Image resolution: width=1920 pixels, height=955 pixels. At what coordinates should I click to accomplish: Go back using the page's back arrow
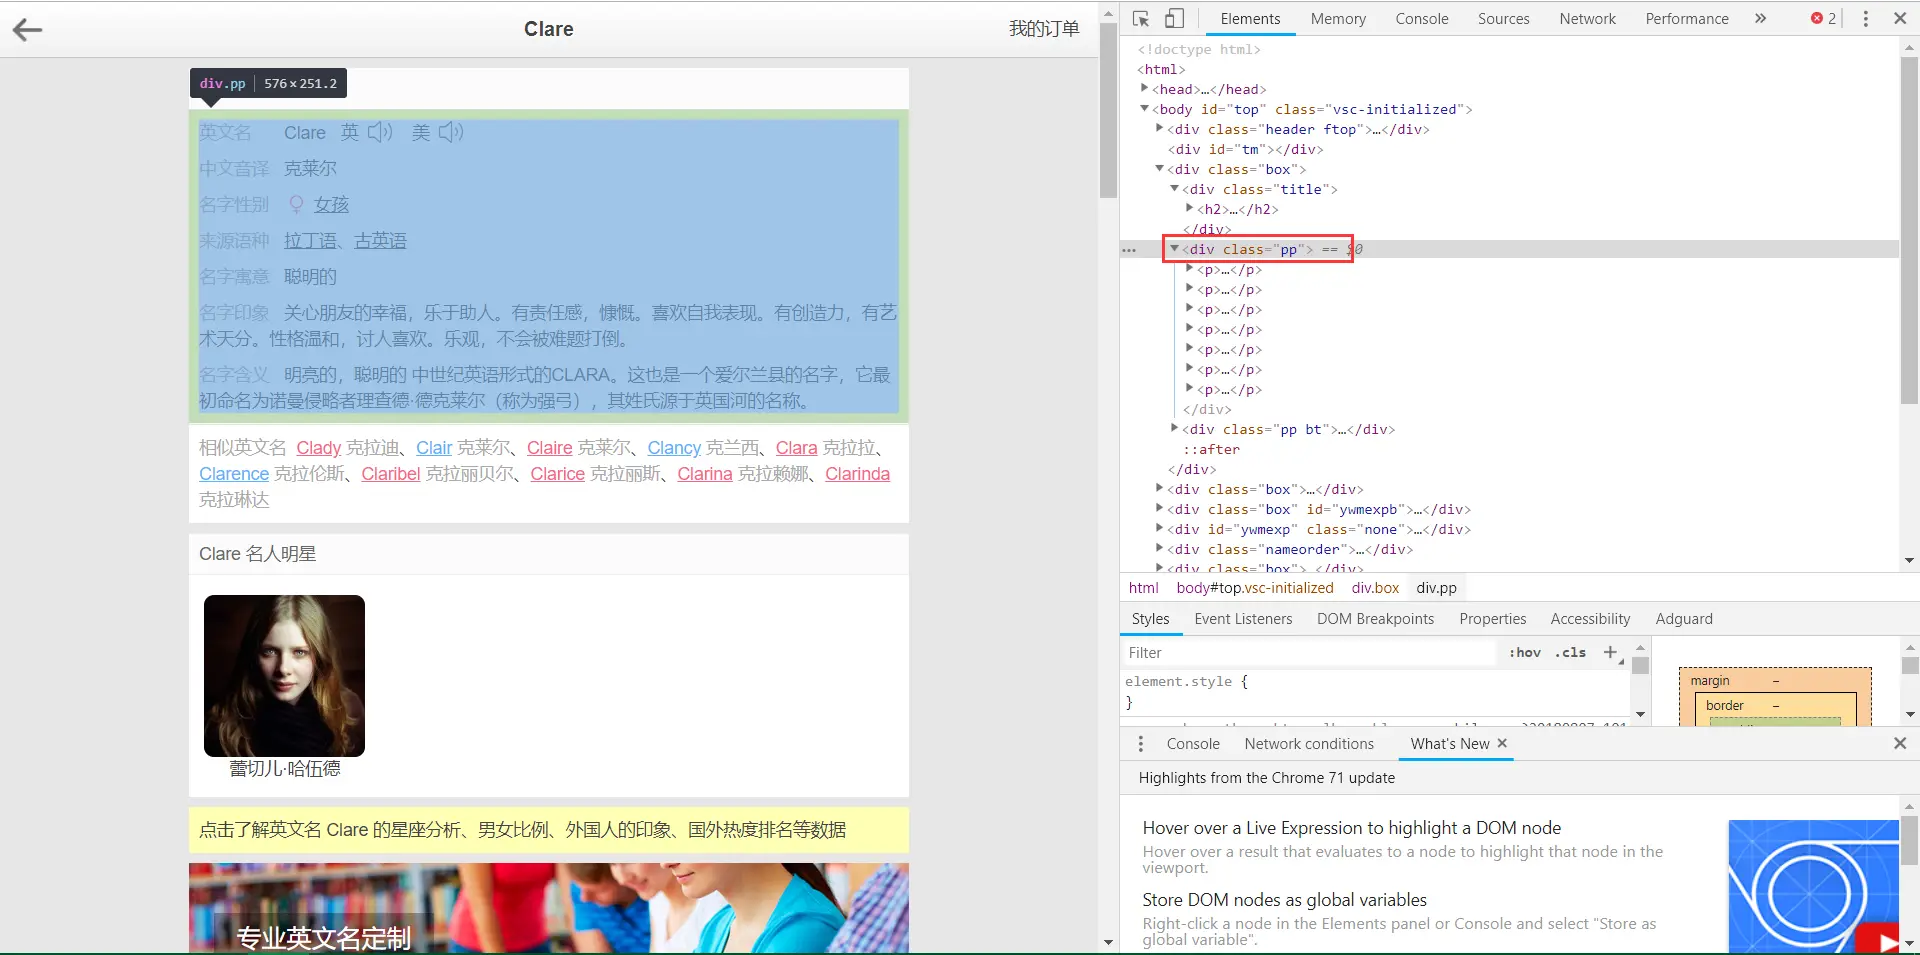pos(27,30)
